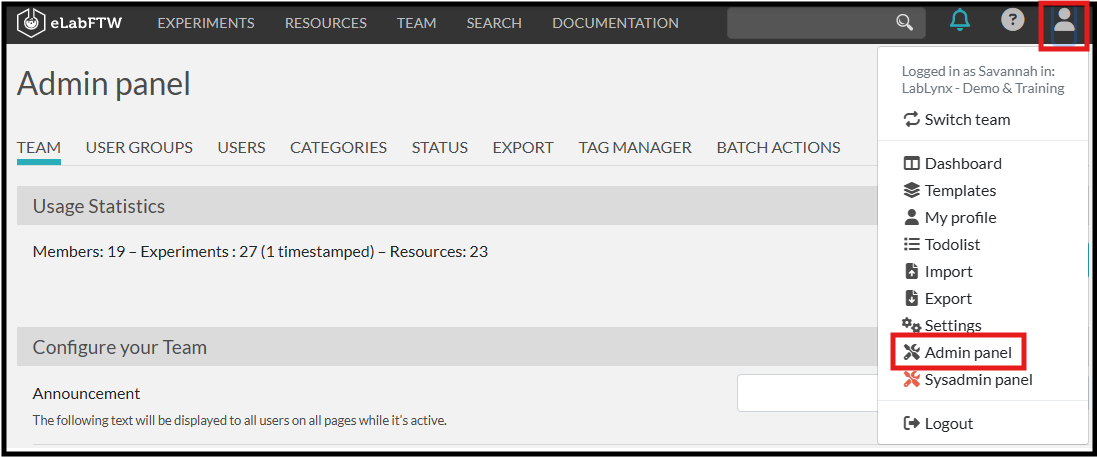Screen dimensions: 1097x457
Task: Open the notifications bell icon
Action: tap(960, 21)
